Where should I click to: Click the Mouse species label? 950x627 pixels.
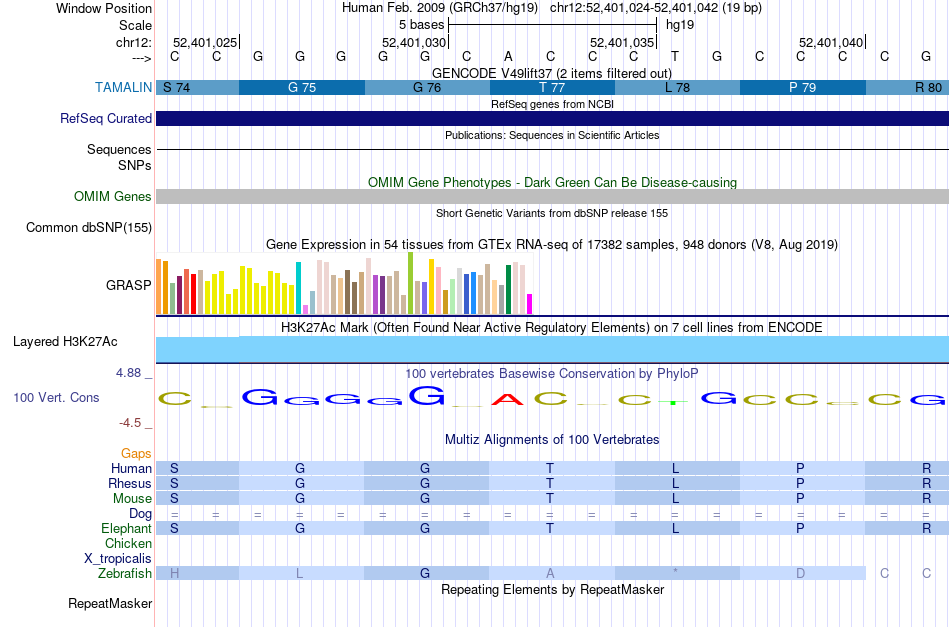coord(132,499)
